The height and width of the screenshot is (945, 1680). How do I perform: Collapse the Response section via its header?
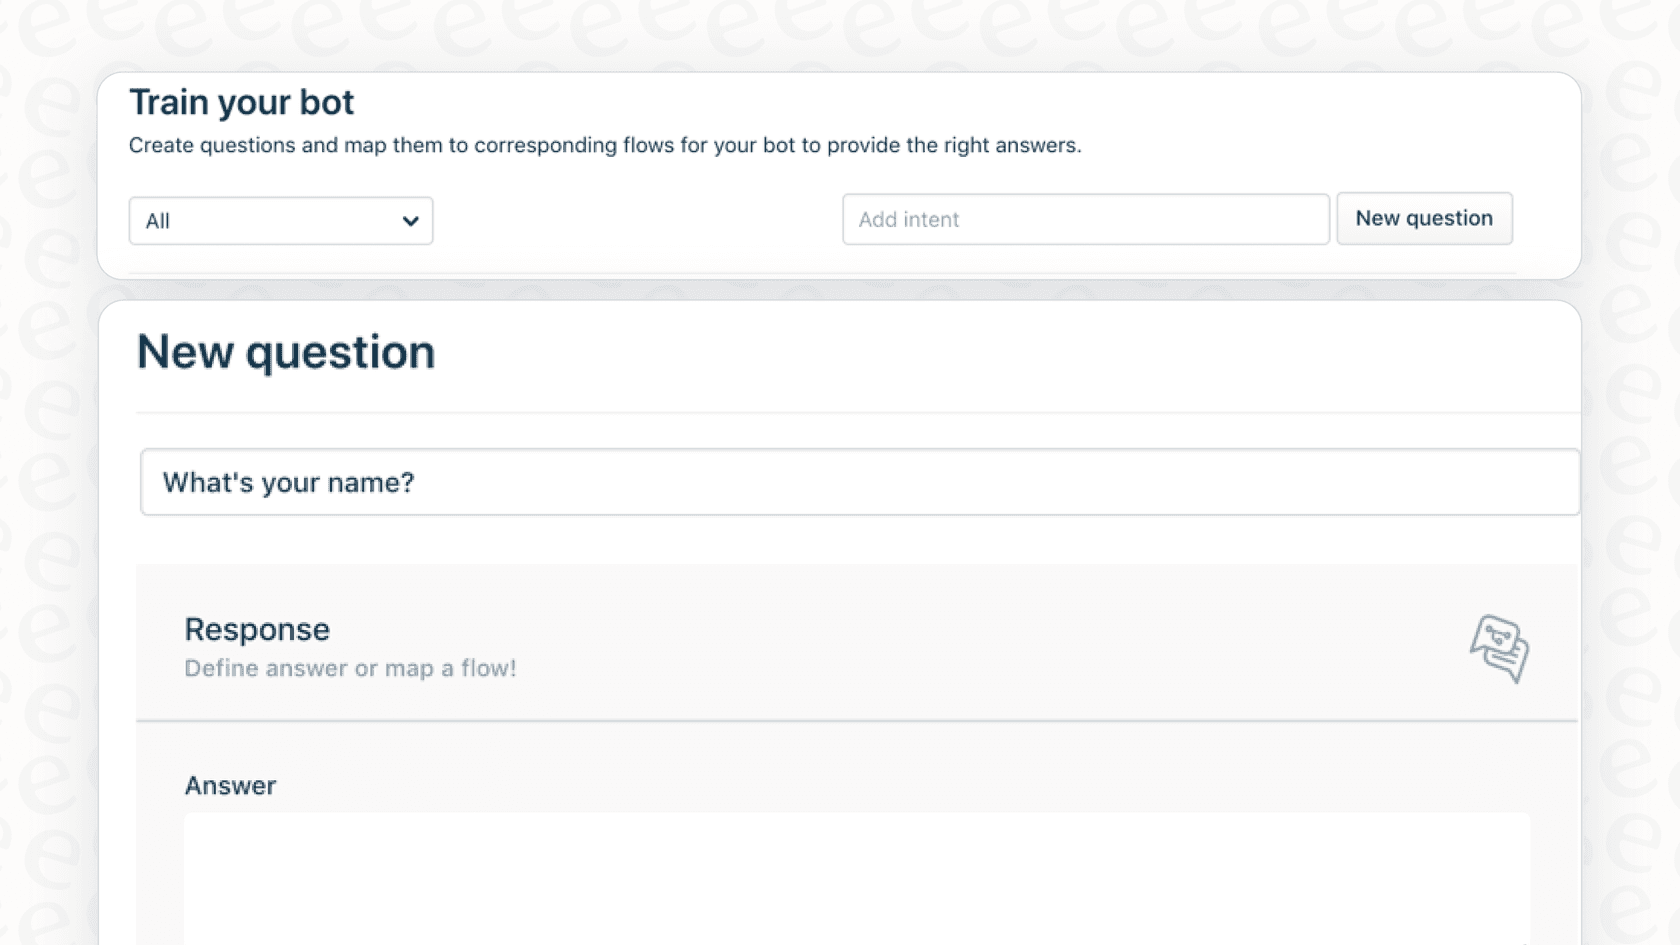[x=257, y=629]
